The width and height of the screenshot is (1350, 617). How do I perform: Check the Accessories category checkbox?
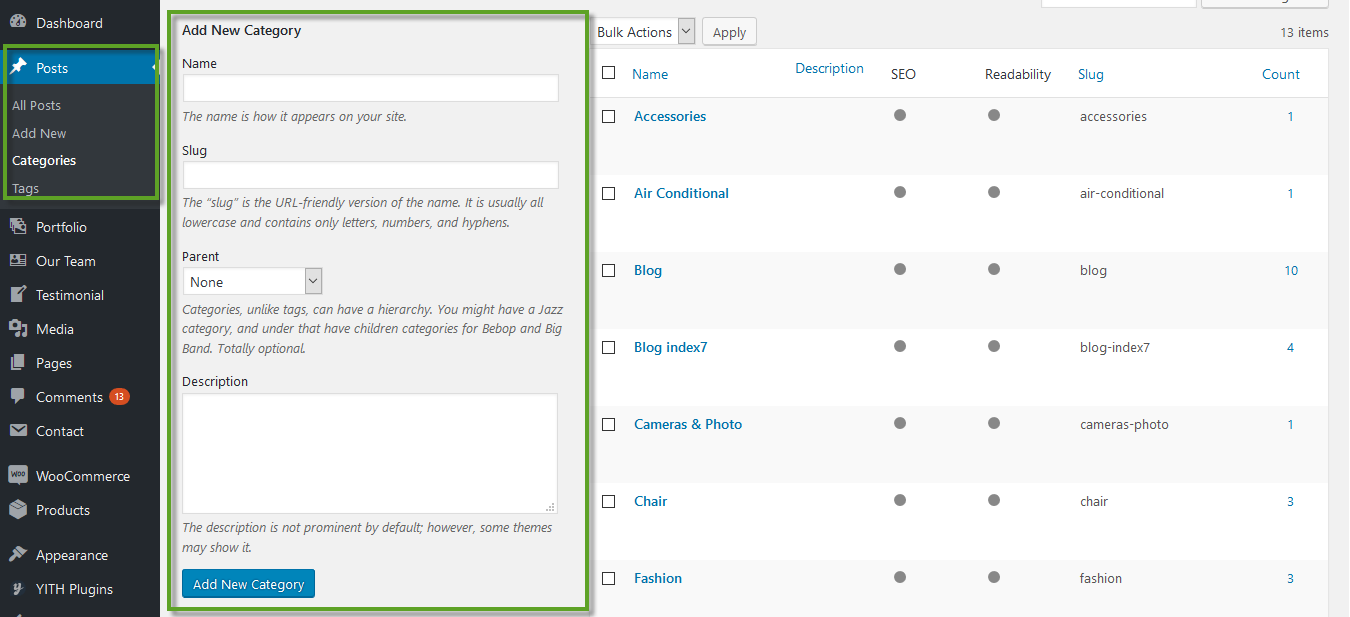(608, 117)
